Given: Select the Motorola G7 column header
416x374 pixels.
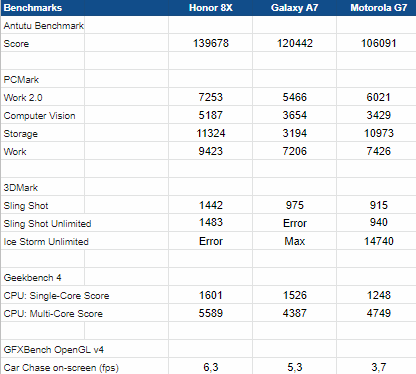Looking at the screenshot, I should [x=379, y=8].
